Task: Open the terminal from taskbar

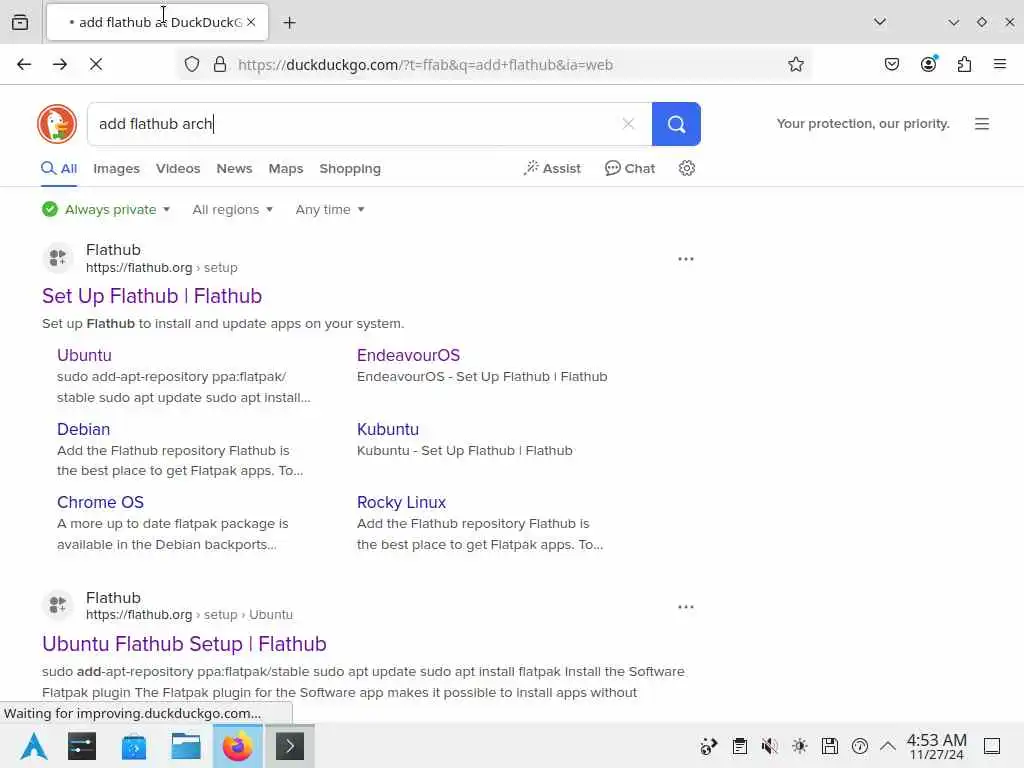Action: tap(290, 746)
